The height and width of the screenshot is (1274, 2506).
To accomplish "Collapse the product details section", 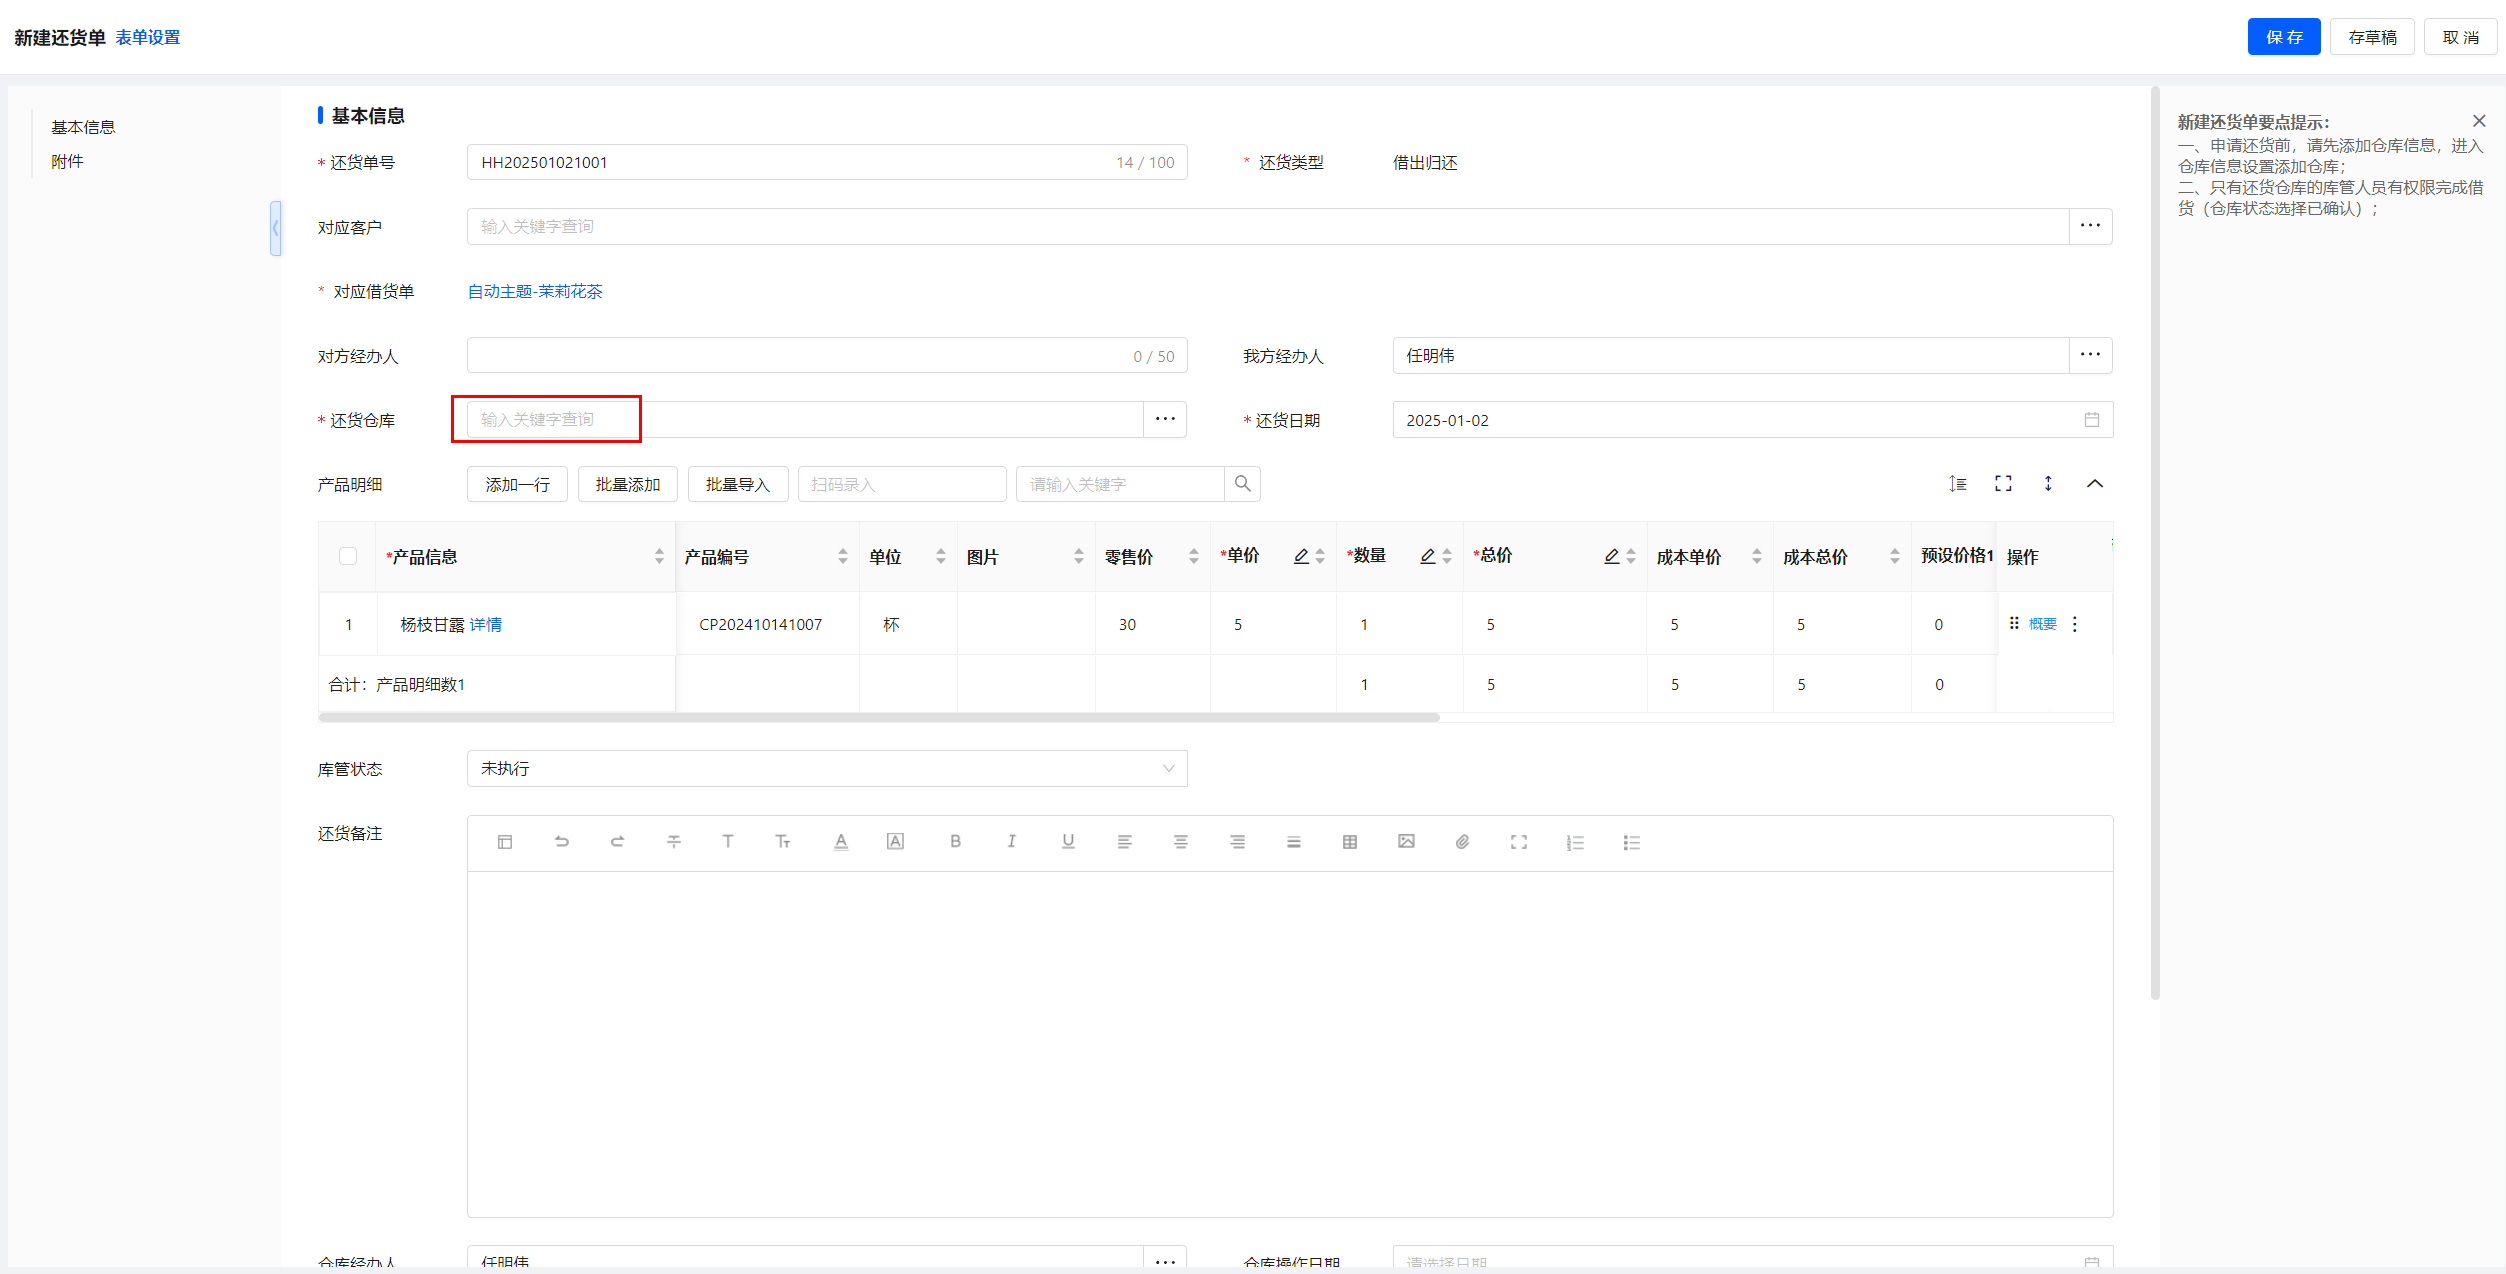I will pyautogui.click(x=2094, y=484).
